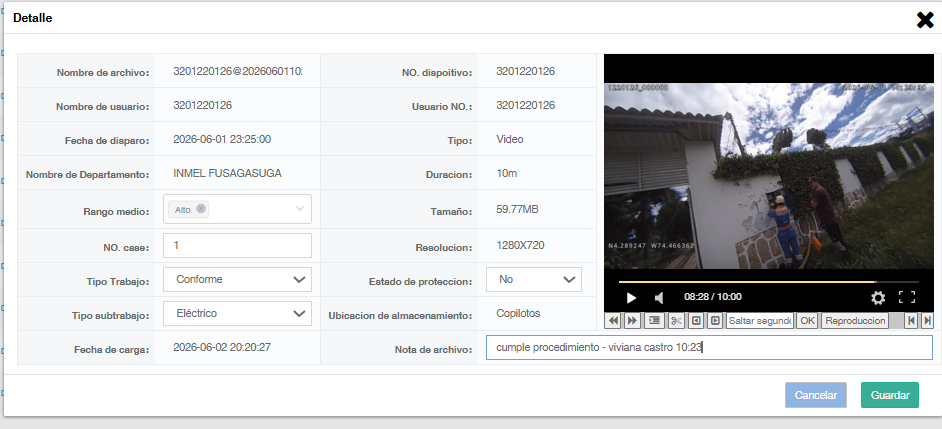The image size is (942, 429).
Task: Focus the NO. case input field
Action: coord(237,245)
